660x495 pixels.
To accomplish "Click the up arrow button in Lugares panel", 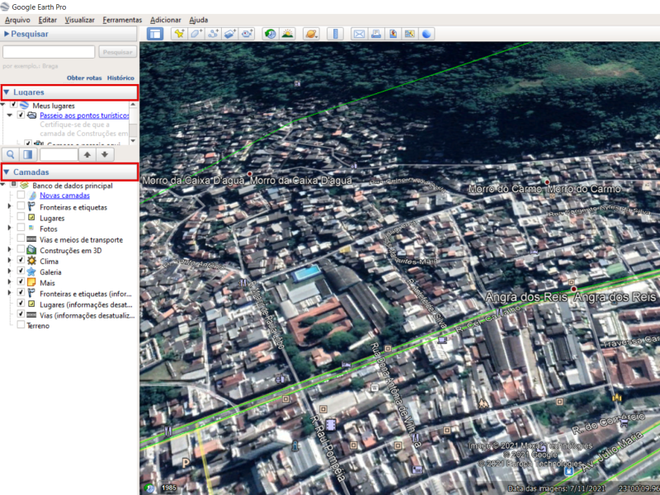I will coord(87,154).
